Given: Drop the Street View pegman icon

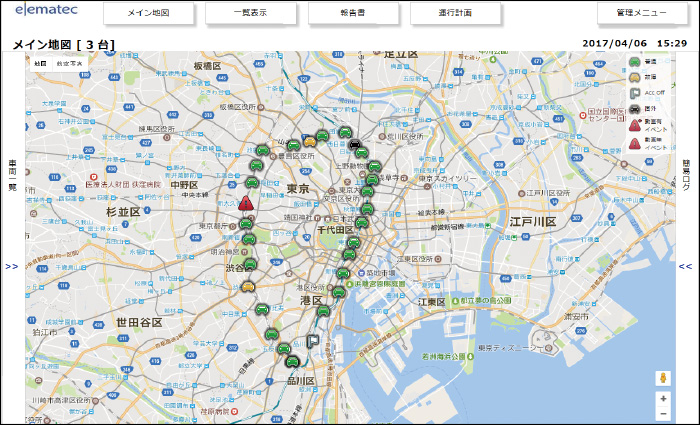Looking at the screenshot, I should (x=662, y=378).
